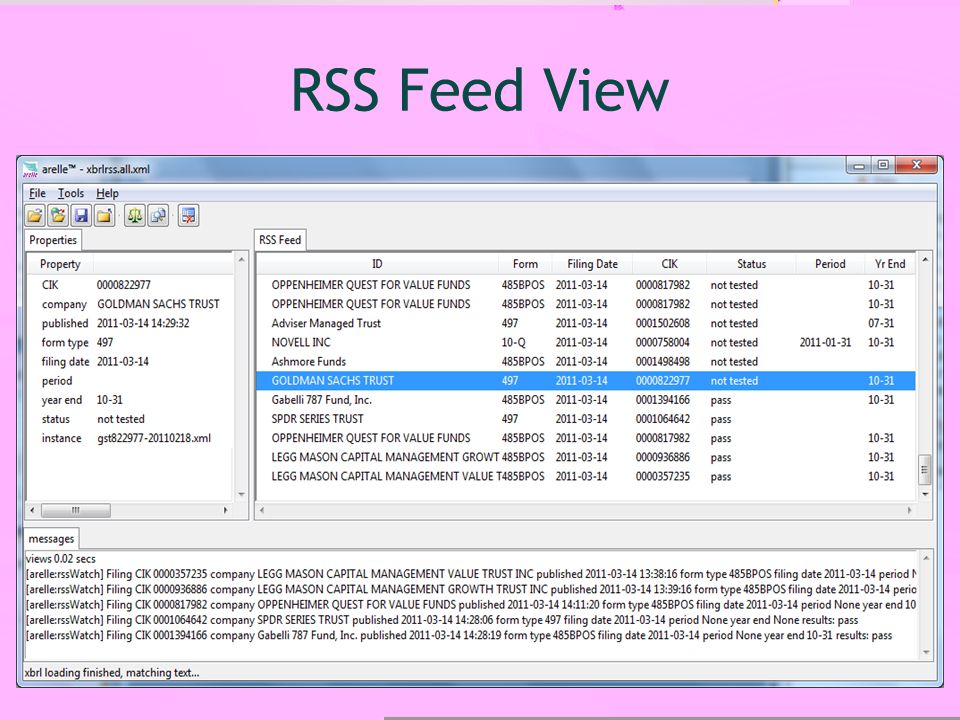Select the SPDR SERIES TRUST row

click(x=586, y=419)
